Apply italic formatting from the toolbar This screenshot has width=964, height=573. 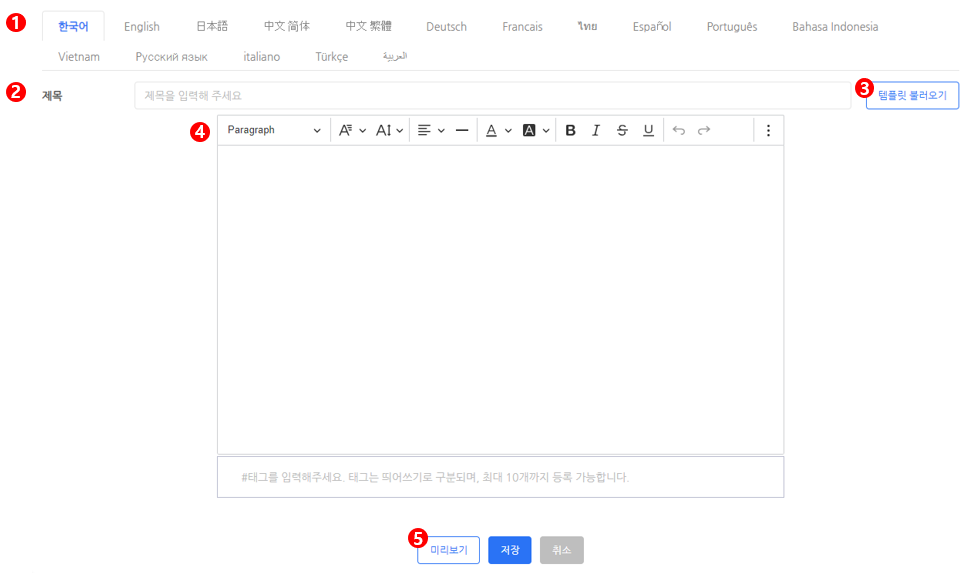[x=596, y=130]
